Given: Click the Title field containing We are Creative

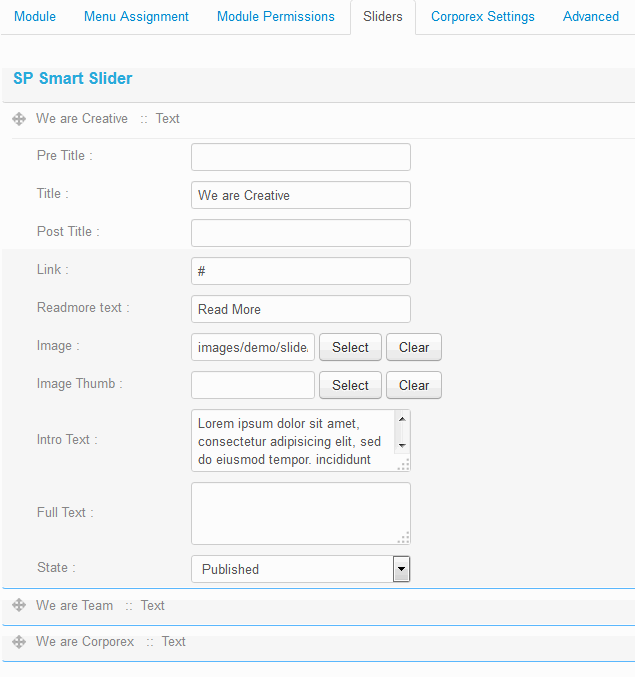Looking at the screenshot, I should click(301, 195).
